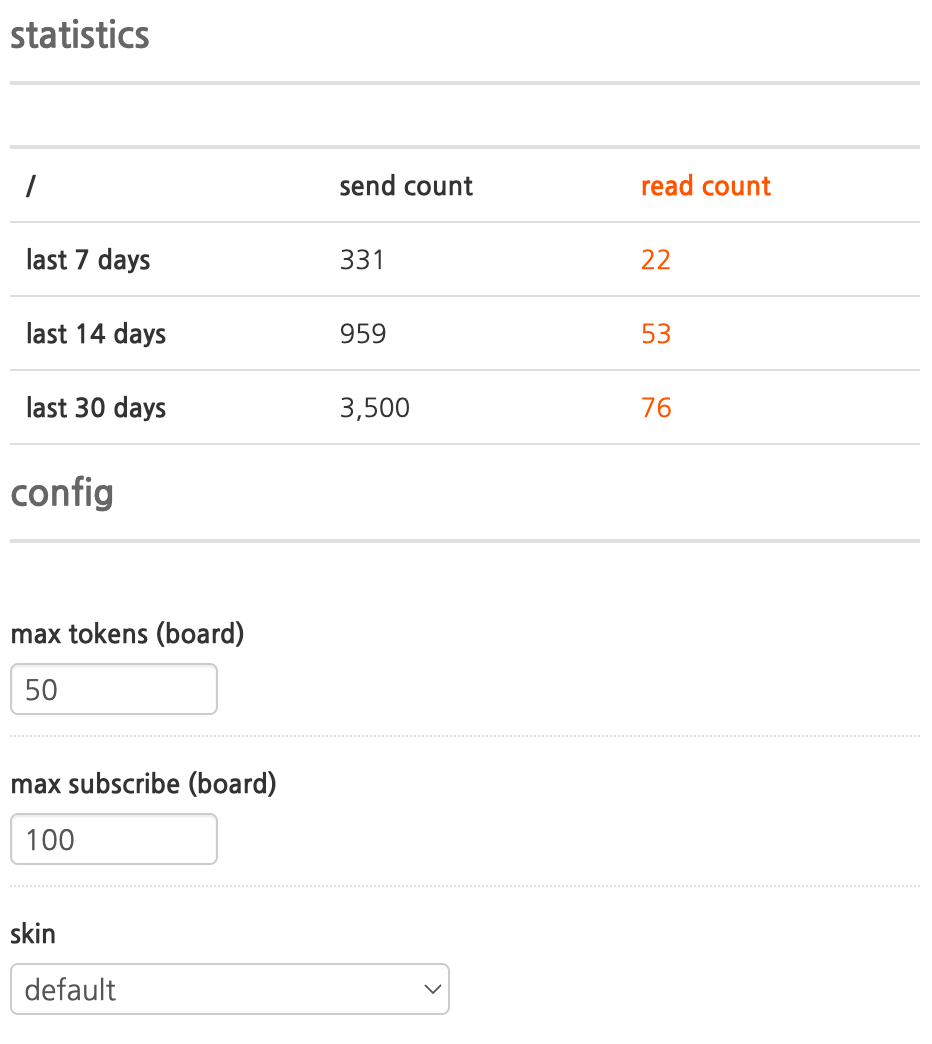Click the max tokens (board) input field

(x=114, y=690)
